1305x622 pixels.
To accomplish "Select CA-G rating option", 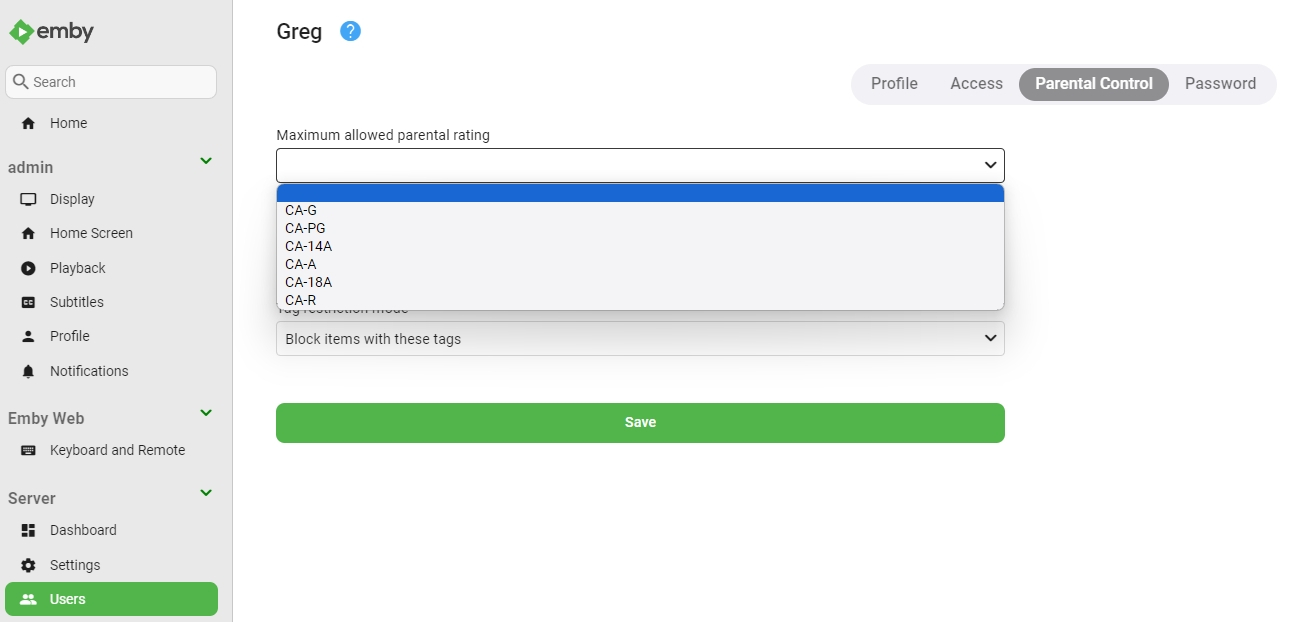I will (640, 210).
